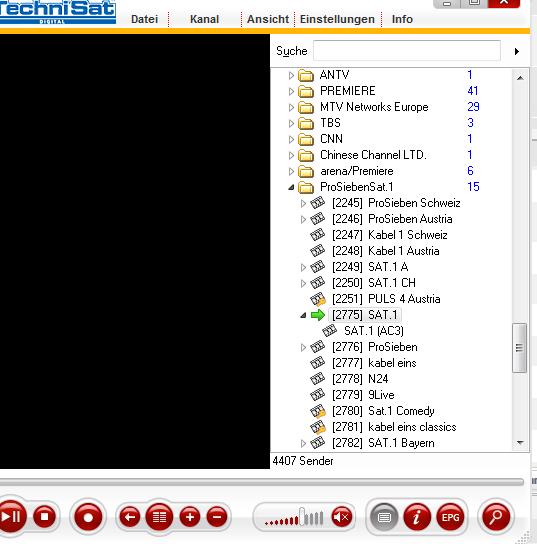Click encrypted icon for Sat.1 Comedy

[x=318, y=411]
